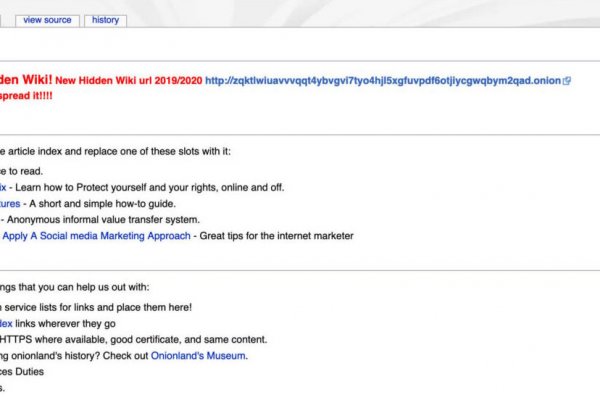Image resolution: width=600 pixels, height=400 pixels.
Task: Click the blue link before 'Learn how to Protect'
Action: [x=4, y=186]
